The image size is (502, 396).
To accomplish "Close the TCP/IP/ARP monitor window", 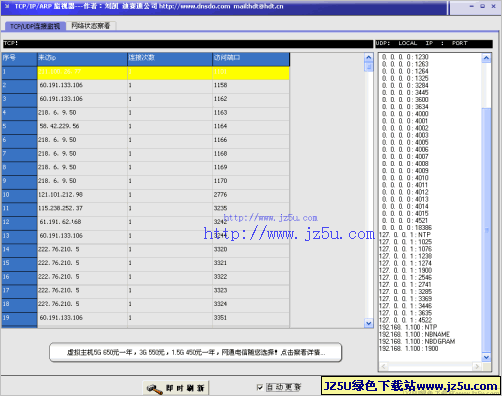I will click(x=493, y=6).
